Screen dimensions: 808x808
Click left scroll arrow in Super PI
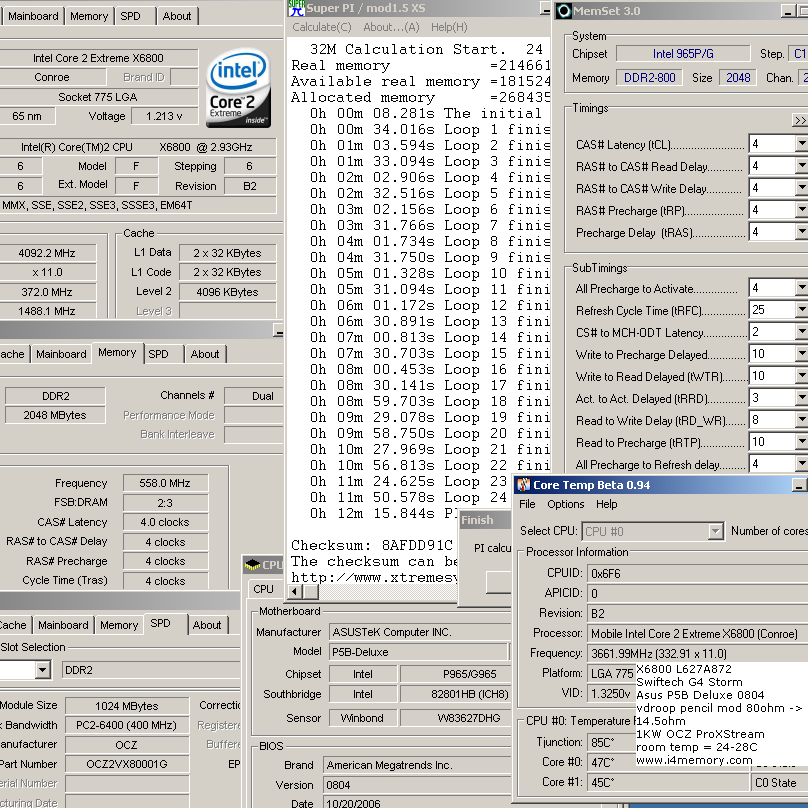294,592
